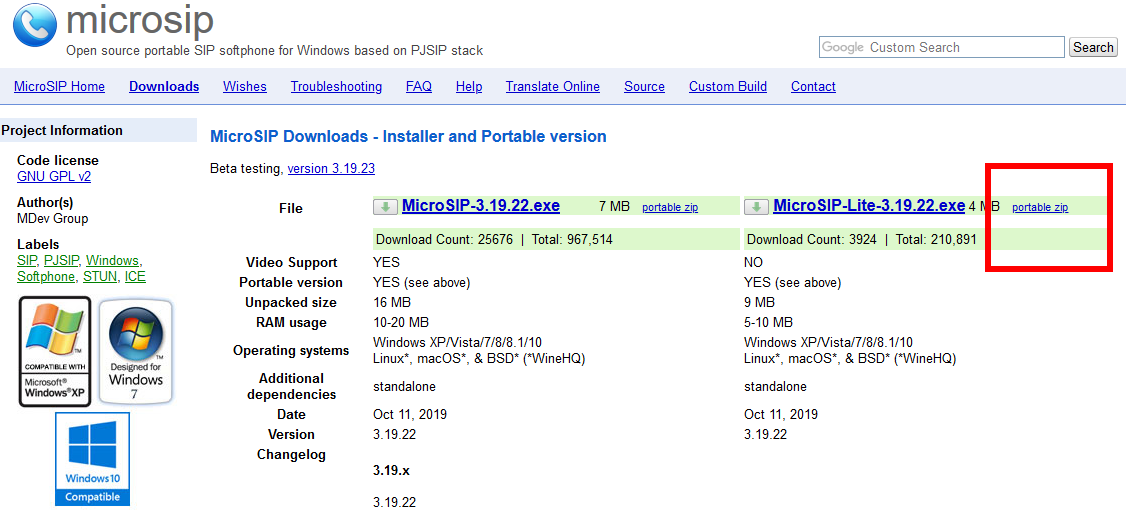1126x512 pixels.
Task: Download MicroSIP-3.19.22.exe via its file link
Action: [480, 206]
